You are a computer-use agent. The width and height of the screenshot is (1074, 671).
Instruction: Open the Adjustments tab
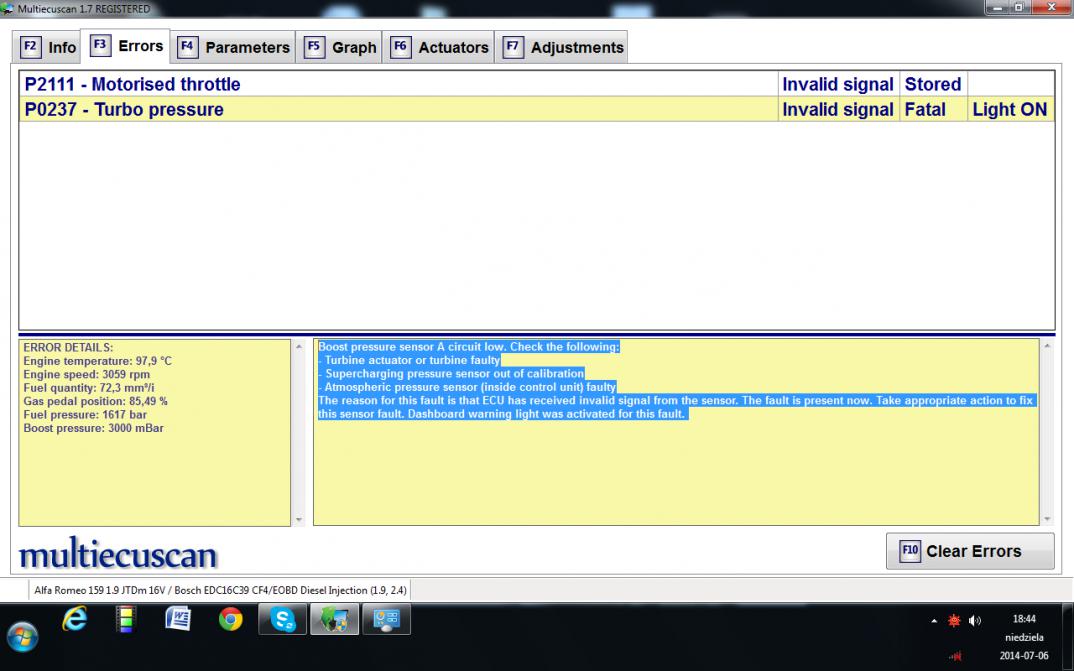561,47
